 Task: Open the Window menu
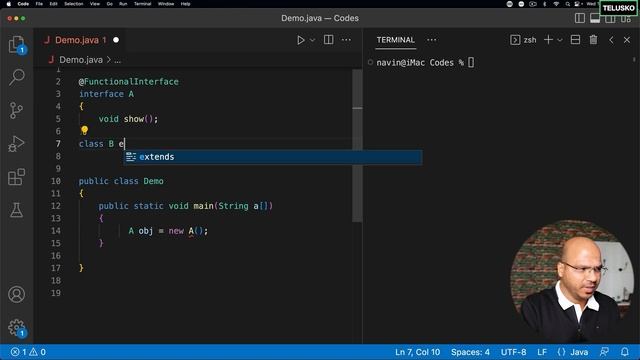pos(166,4)
